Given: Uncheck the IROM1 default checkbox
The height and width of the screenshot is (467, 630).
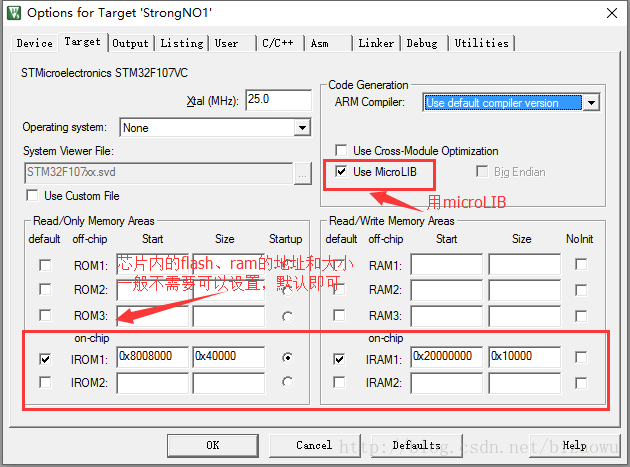Looking at the screenshot, I should click(x=45, y=359).
